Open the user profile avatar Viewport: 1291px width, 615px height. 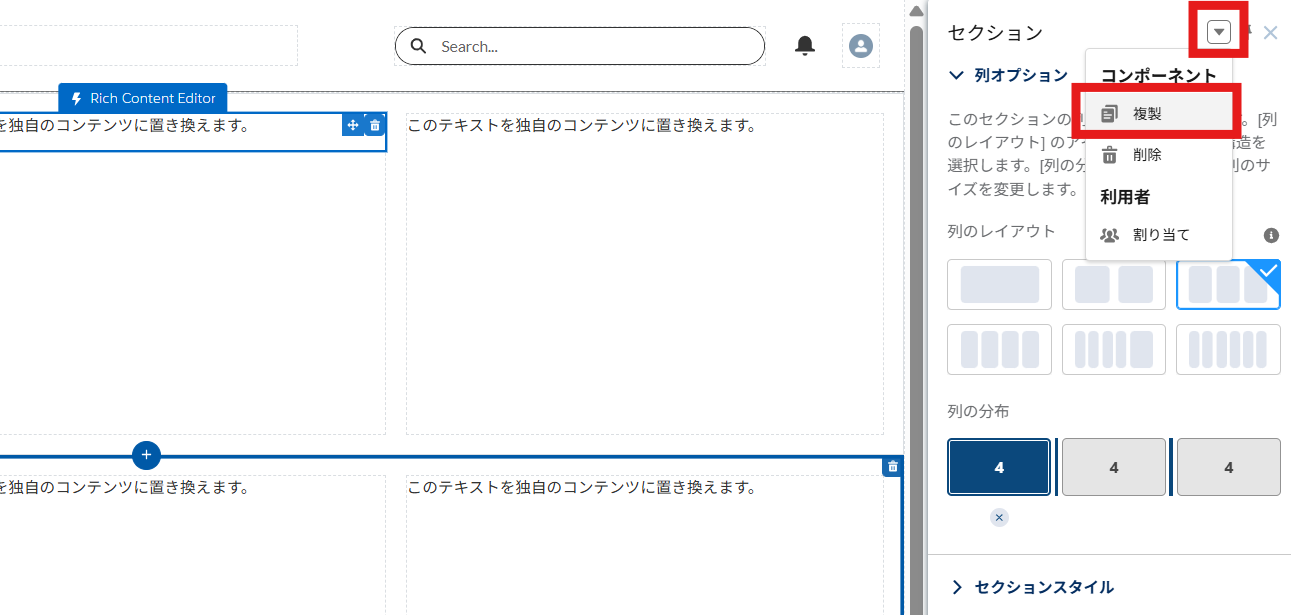pos(860,46)
